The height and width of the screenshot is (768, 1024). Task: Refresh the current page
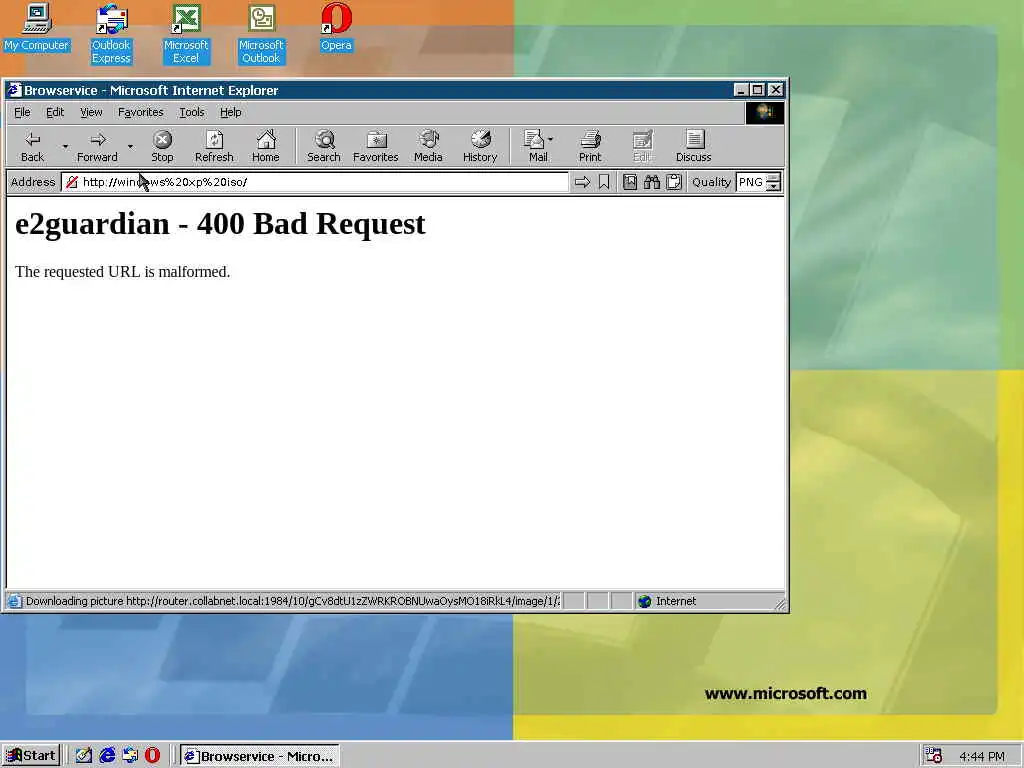pos(214,146)
